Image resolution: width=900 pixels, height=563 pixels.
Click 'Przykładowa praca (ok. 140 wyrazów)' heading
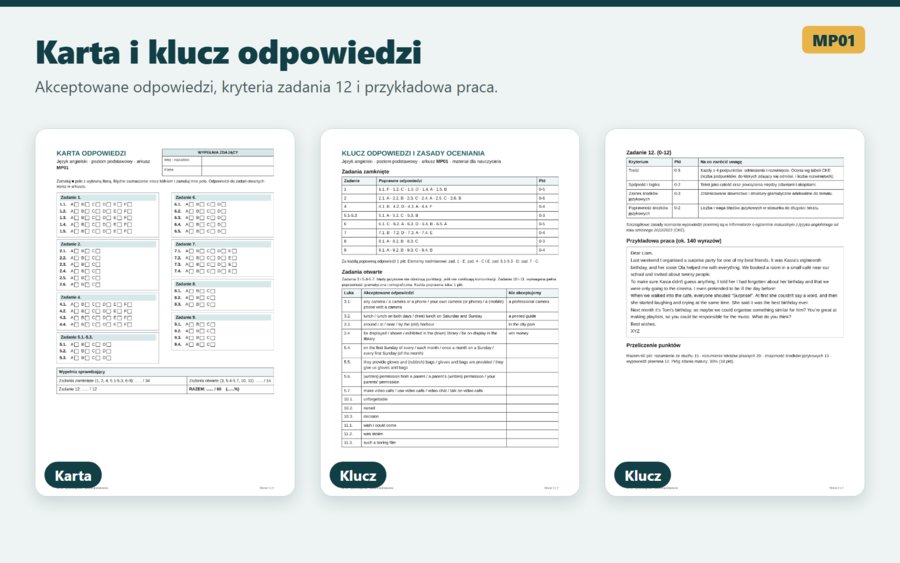(x=674, y=241)
